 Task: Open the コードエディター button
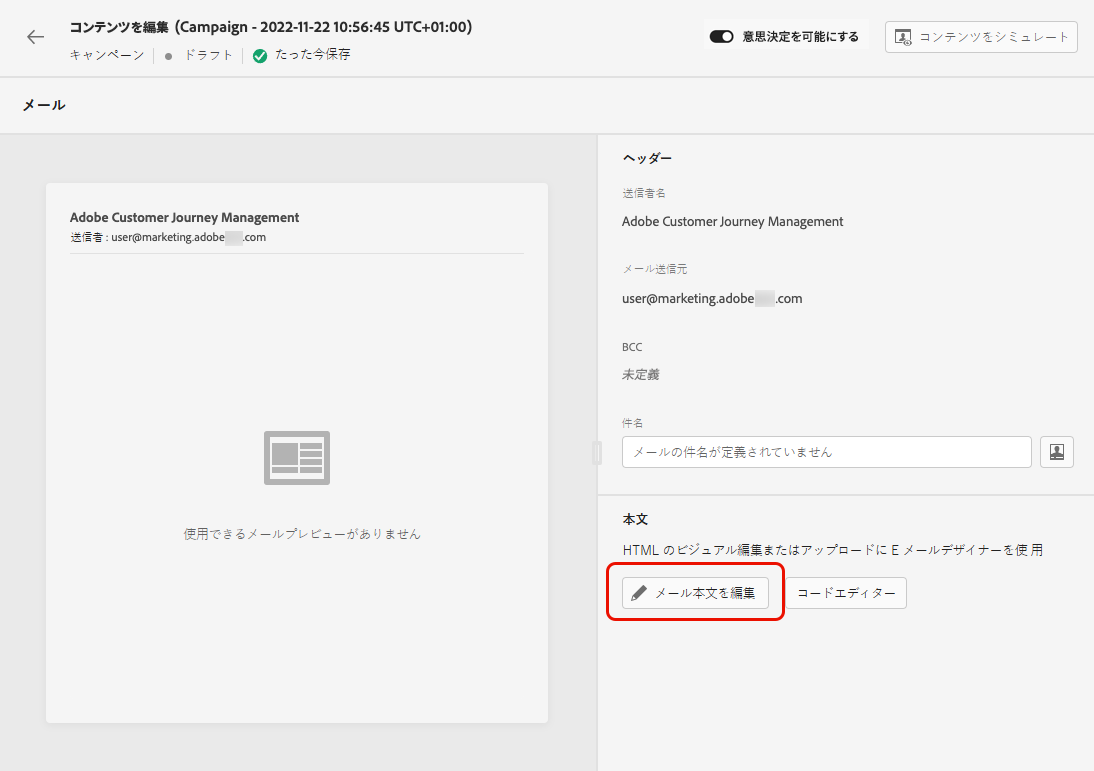(x=846, y=593)
